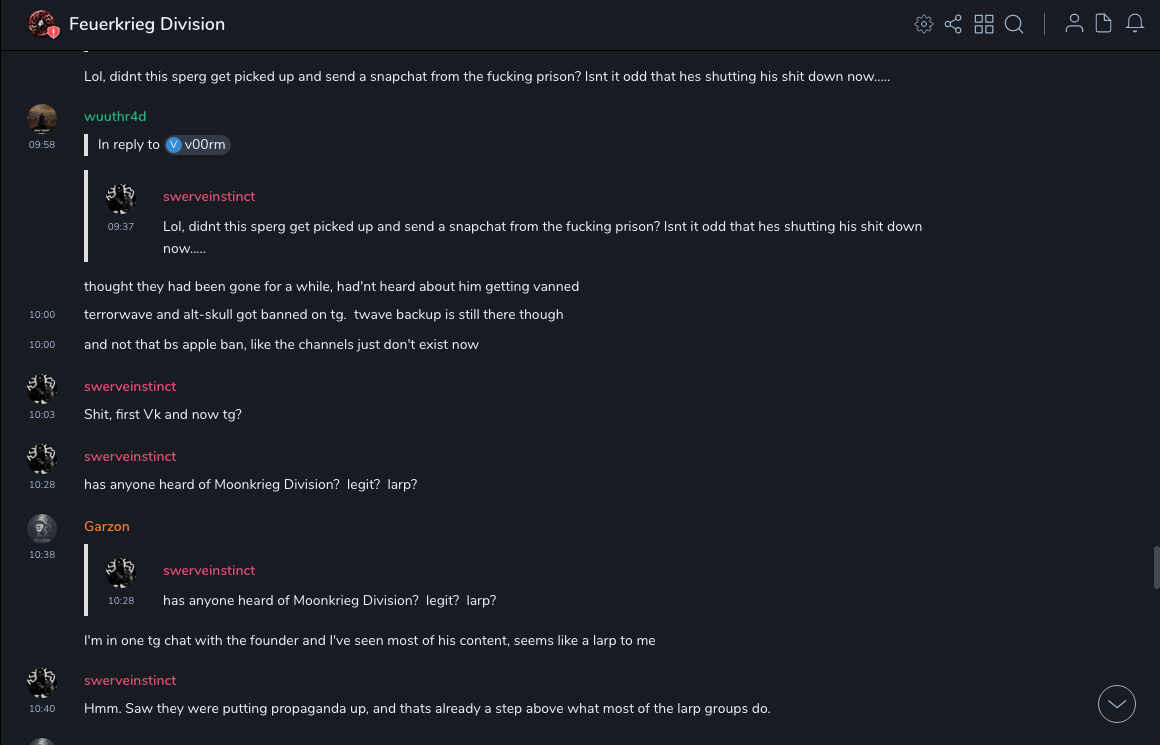Click the 09:58 message timestamp

(42, 145)
